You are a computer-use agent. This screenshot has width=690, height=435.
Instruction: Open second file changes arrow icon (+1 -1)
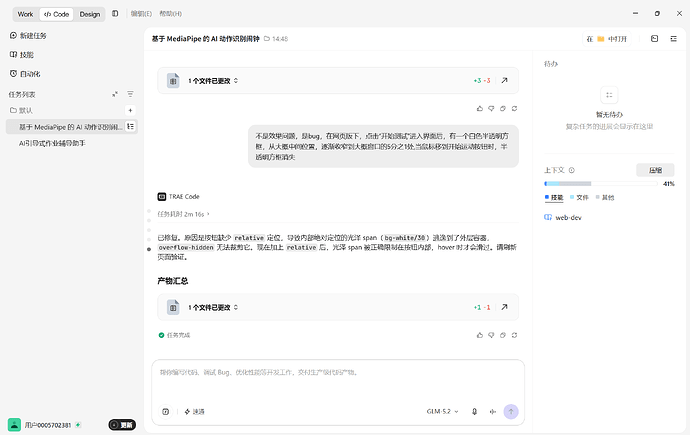504,307
